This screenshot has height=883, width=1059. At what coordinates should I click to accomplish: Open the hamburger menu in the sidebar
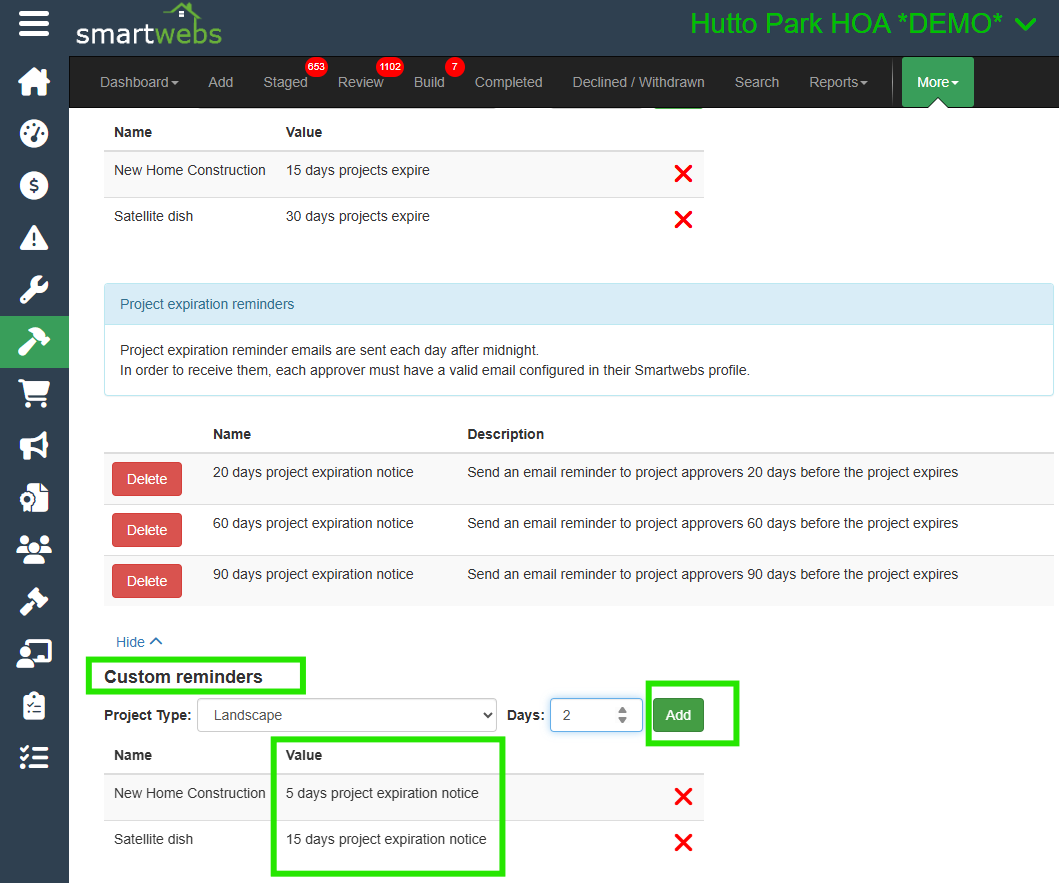(x=34, y=23)
